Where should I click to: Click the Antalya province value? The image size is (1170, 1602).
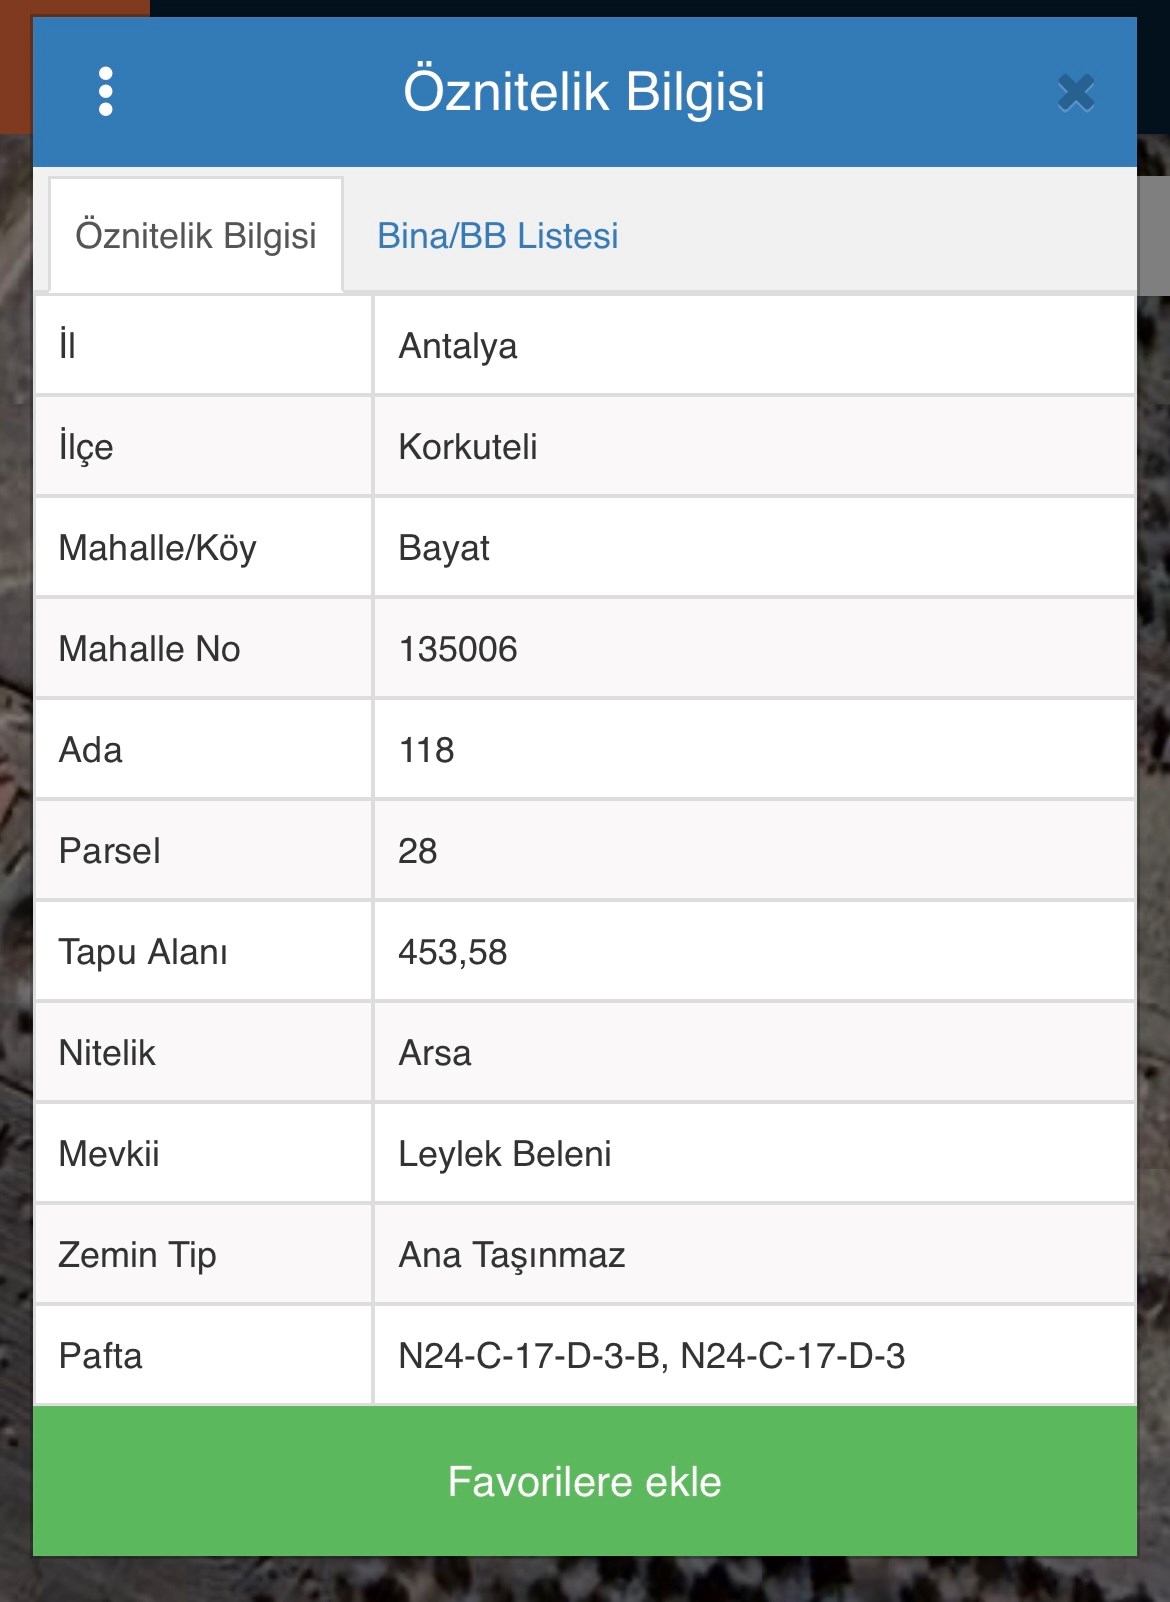pyautogui.click(x=458, y=346)
